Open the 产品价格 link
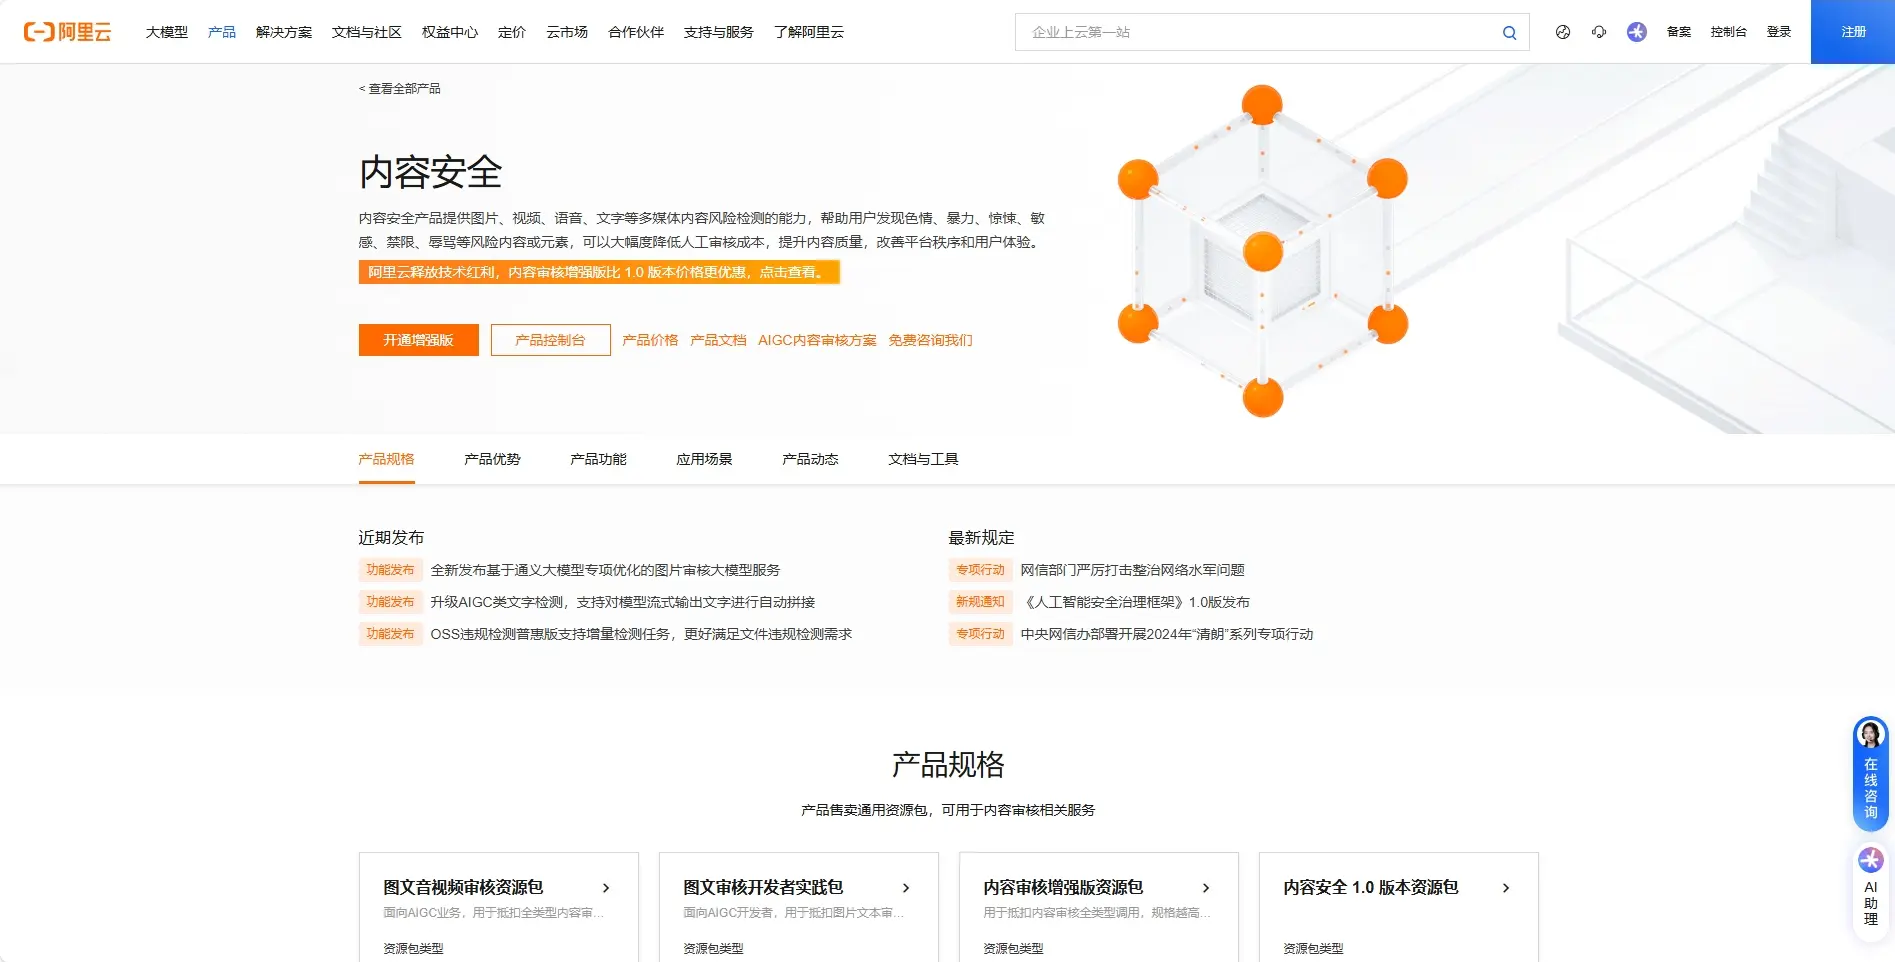The width and height of the screenshot is (1895, 962). [x=650, y=340]
